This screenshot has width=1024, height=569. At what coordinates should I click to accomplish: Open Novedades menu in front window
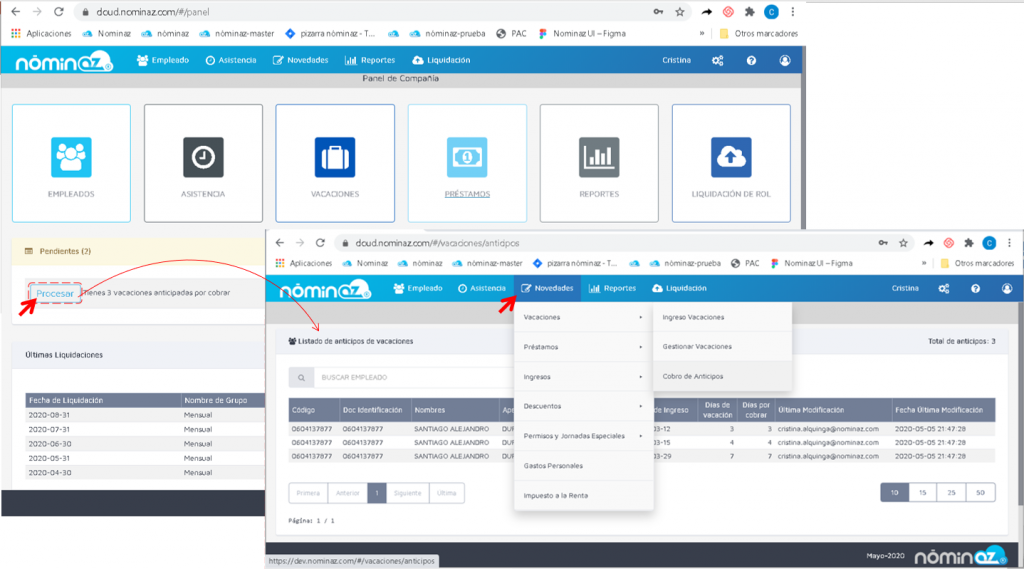[547, 288]
